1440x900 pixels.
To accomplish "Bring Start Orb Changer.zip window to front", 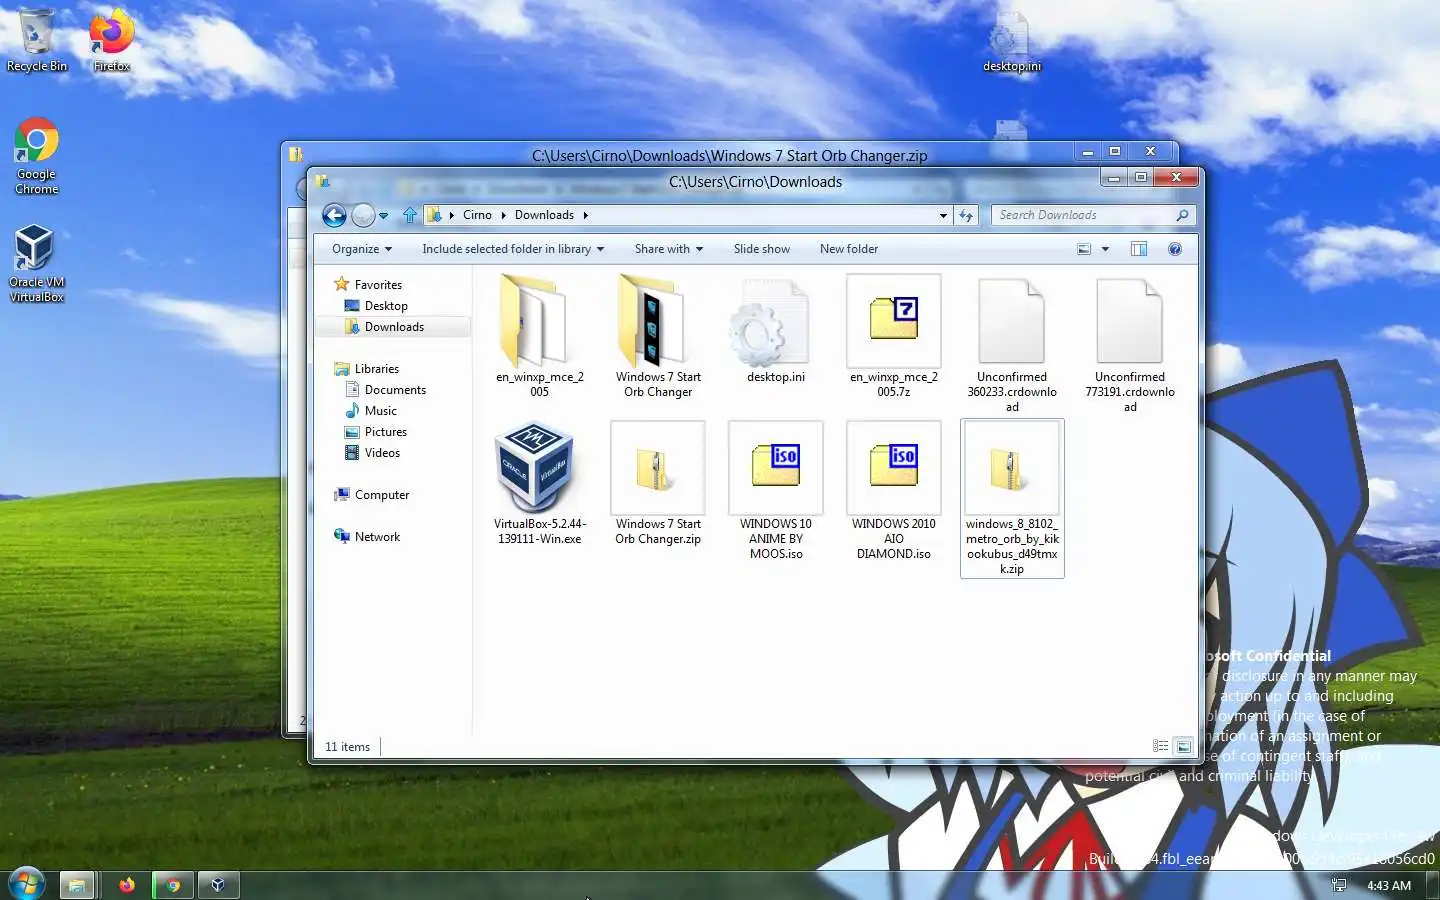I will coord(729,155).
